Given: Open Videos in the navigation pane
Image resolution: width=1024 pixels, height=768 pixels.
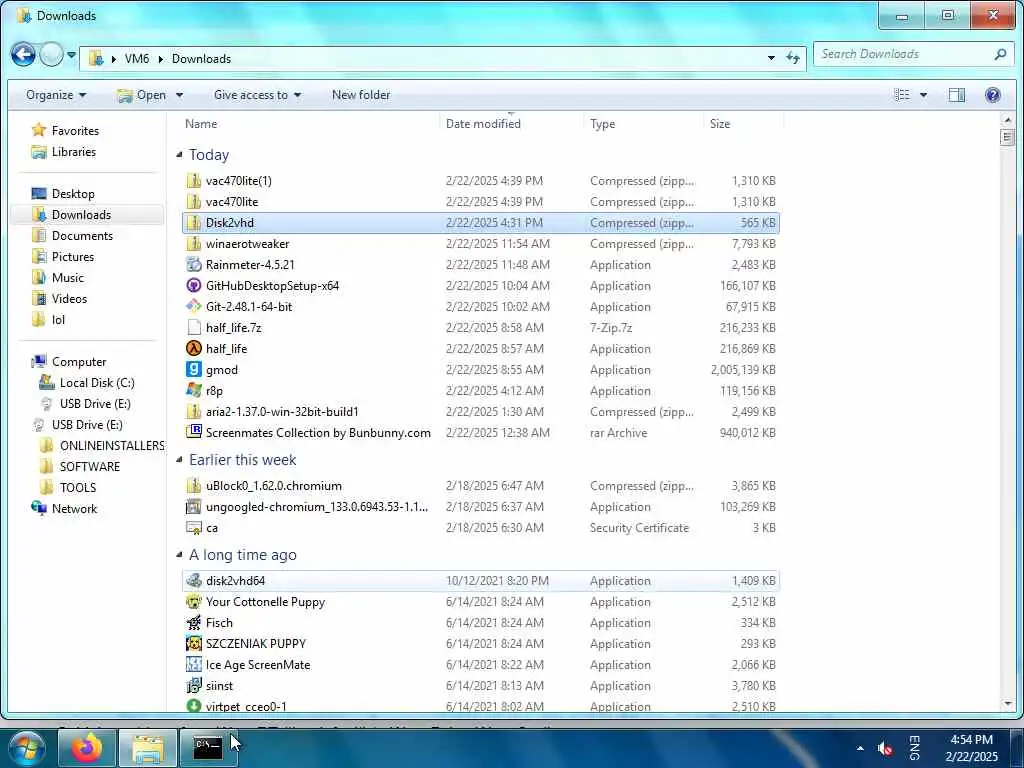Looking at the screenshot, I should coord(59,298).
